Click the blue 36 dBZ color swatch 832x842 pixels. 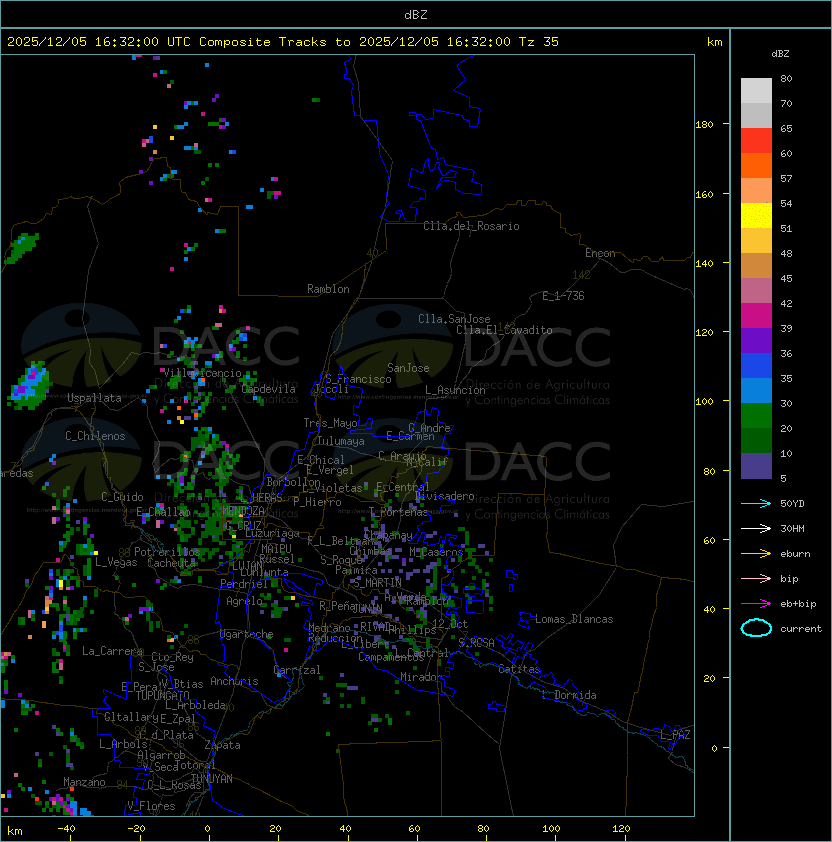[756, 366]
